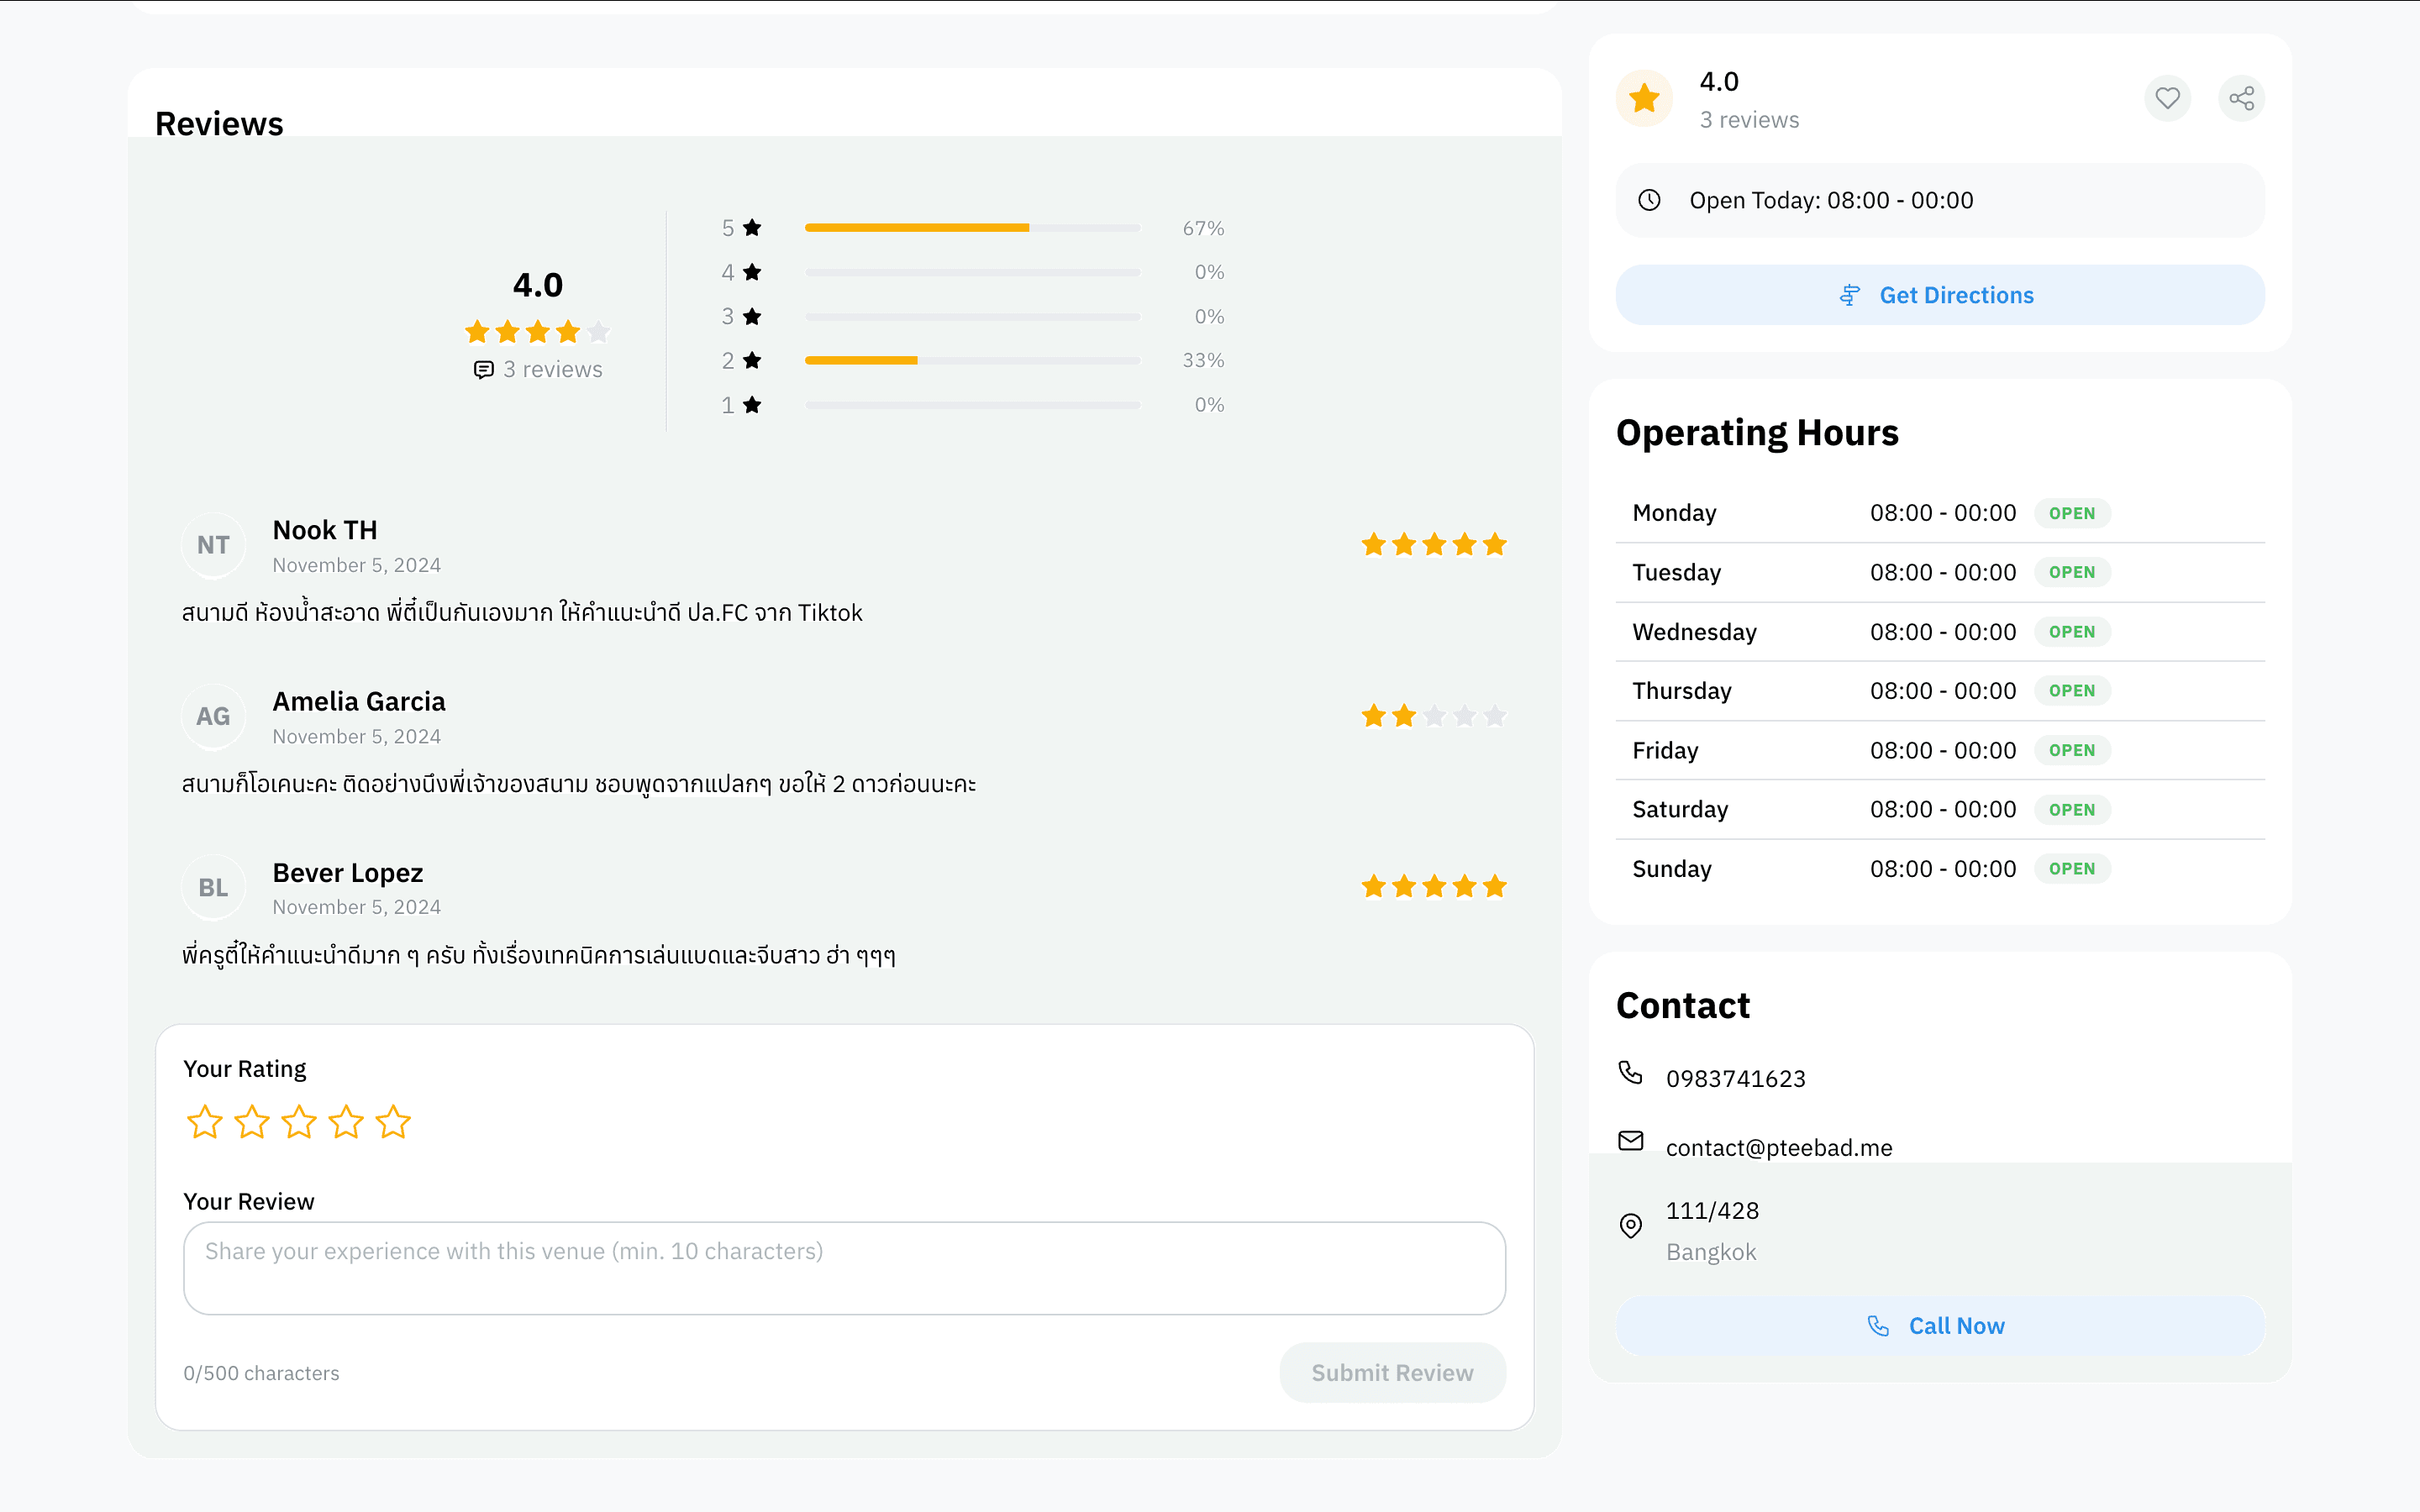Click the Bangkok address text
Image resolution: width=2420 pixels, height=1512 pixels.
[x=1711, y=1252]
